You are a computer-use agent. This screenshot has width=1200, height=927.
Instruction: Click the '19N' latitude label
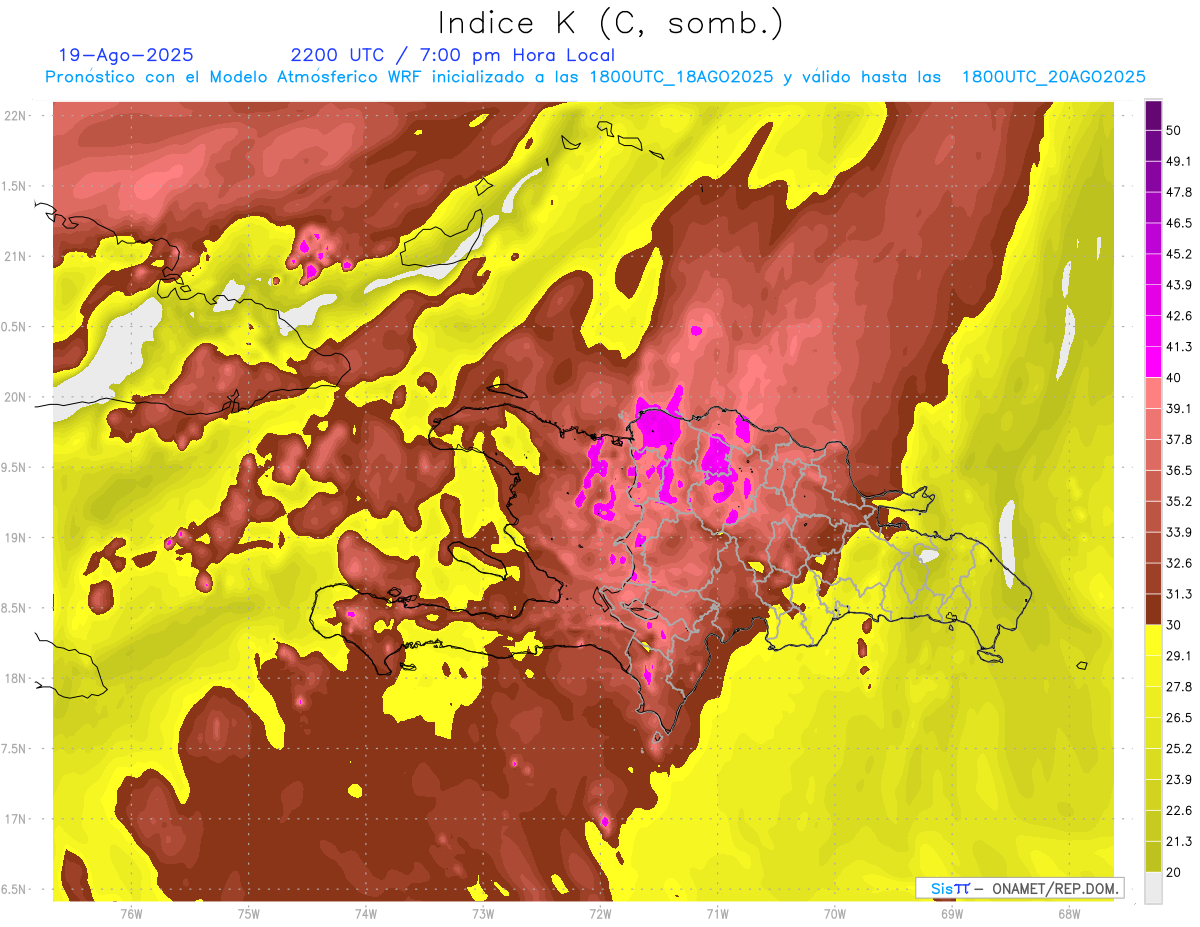click(x=15, y=538)
